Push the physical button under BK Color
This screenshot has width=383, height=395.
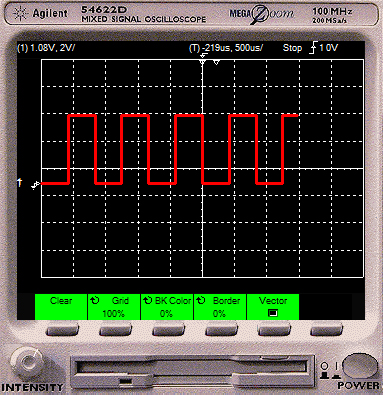click(x=168, y=331)
